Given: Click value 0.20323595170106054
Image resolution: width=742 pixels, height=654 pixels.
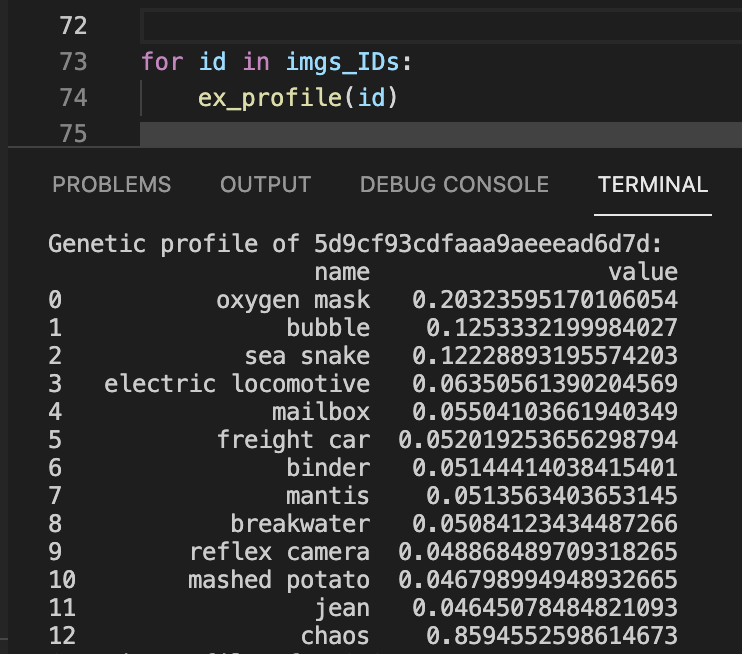Looking at the screenshot, I should pyautogui.click(x=545, y=300).
